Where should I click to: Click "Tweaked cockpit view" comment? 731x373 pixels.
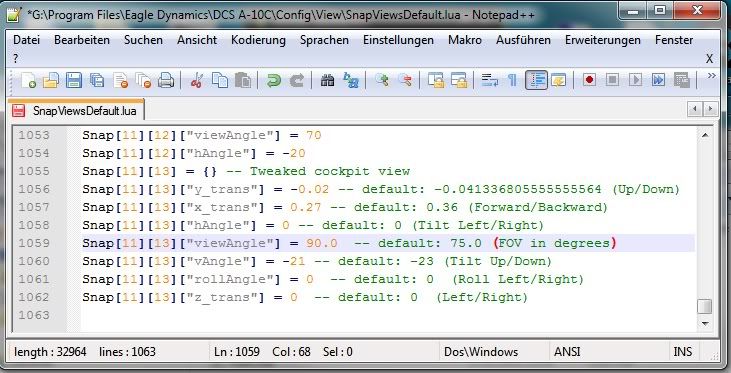(x=329, y=171)
